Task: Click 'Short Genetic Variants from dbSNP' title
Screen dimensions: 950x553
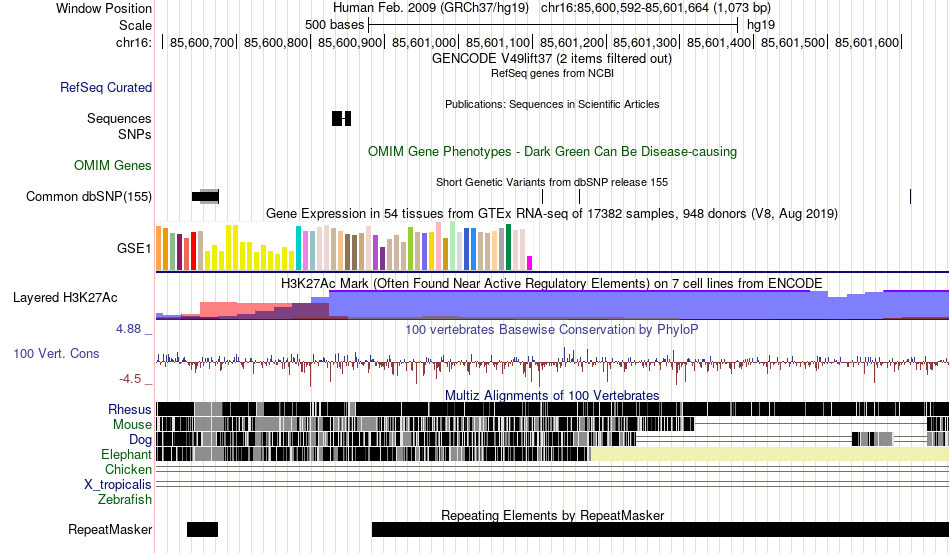Action: tap(552, 182)
